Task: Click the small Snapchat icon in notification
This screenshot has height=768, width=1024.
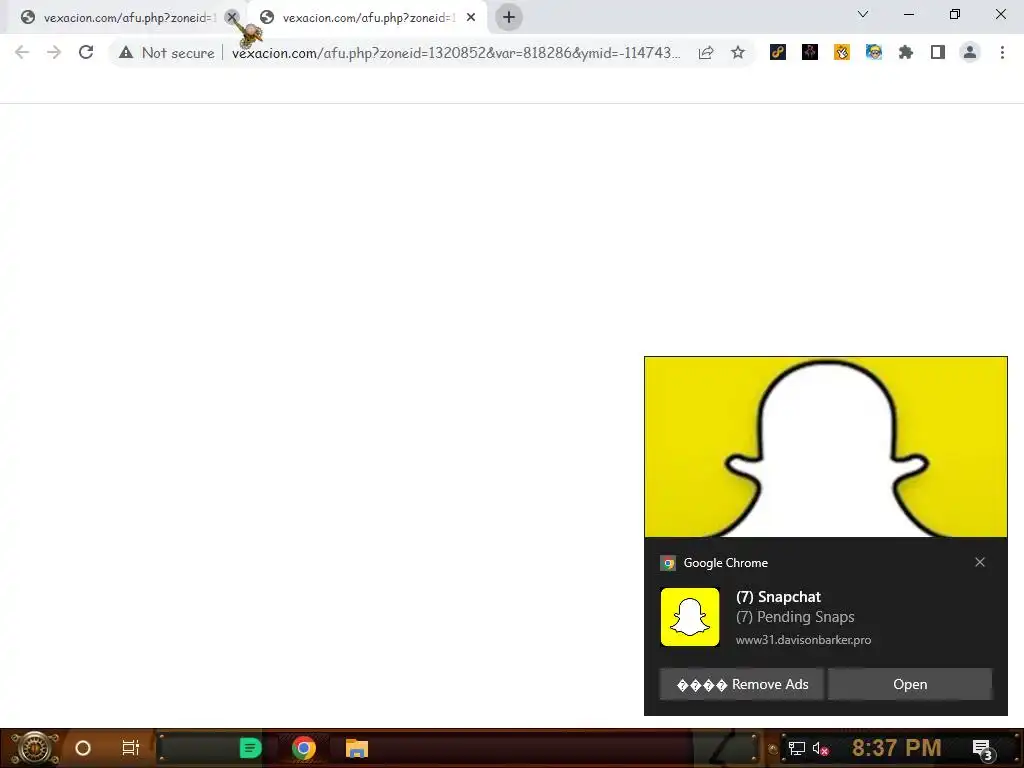Action: [x=690, y=617]
